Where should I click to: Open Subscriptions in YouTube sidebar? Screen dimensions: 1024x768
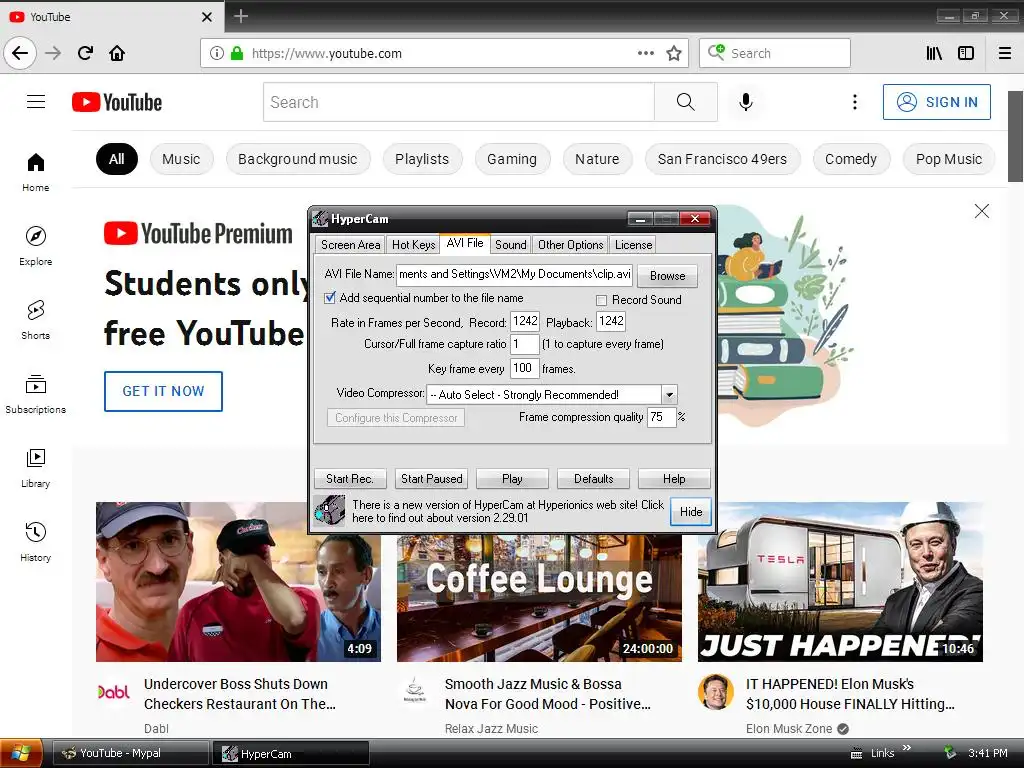[36, 394]
